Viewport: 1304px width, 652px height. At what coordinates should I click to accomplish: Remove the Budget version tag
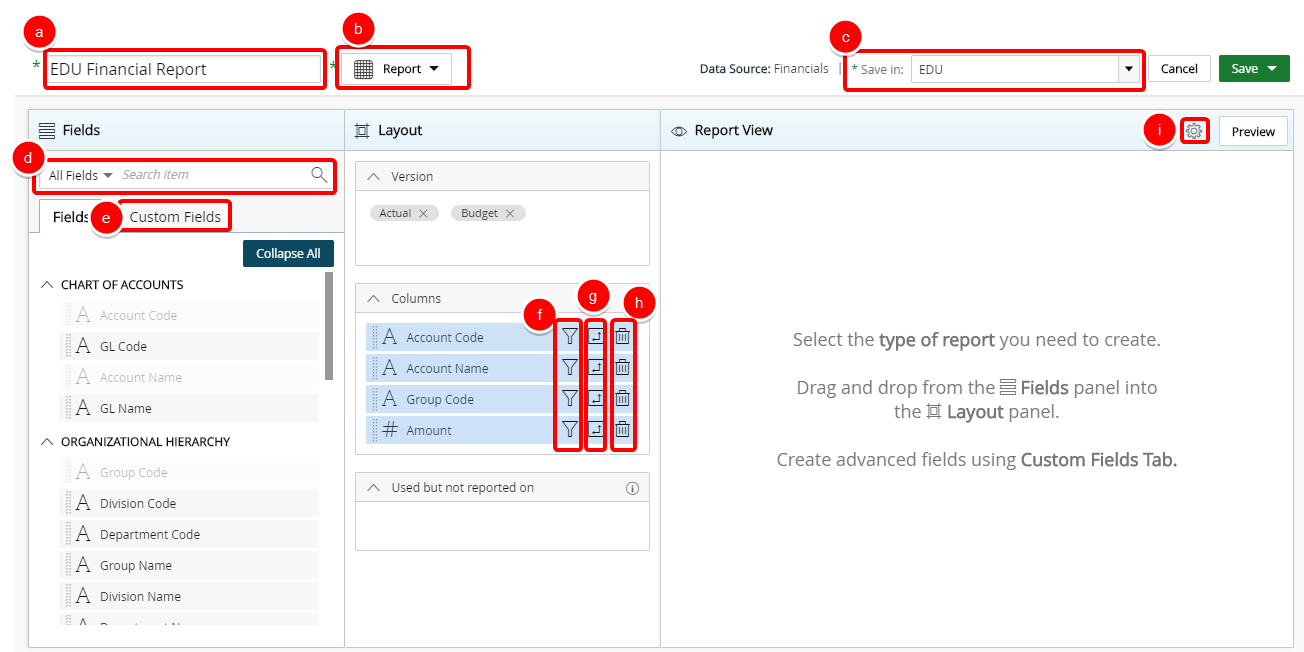[510, 213]
